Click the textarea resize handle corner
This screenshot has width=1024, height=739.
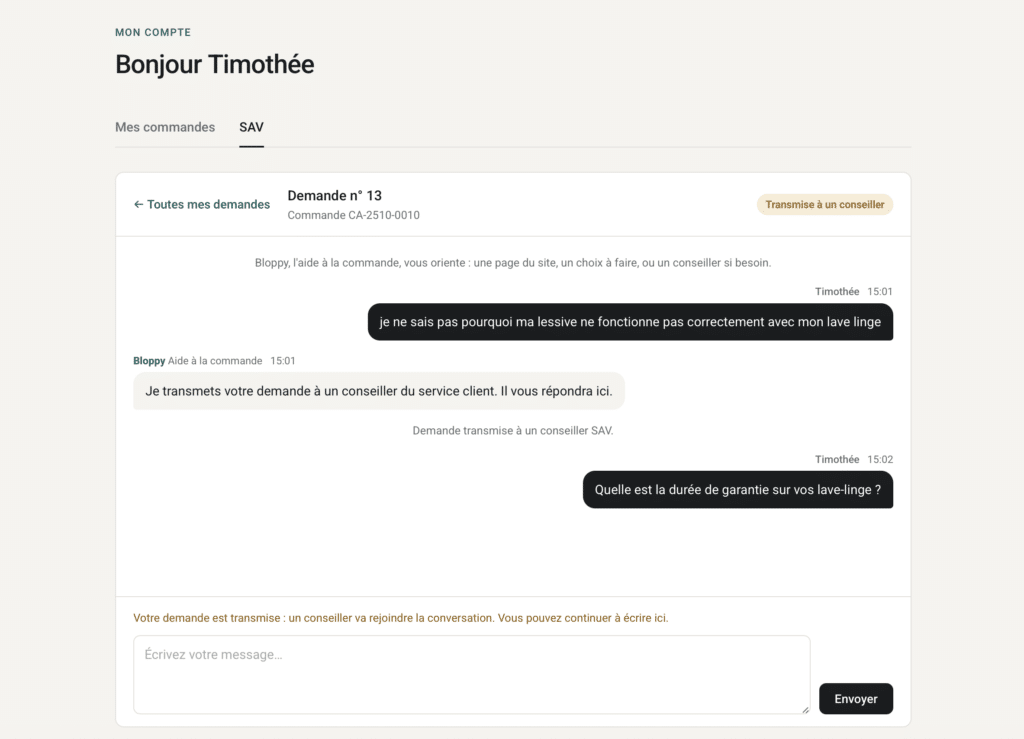805,710
